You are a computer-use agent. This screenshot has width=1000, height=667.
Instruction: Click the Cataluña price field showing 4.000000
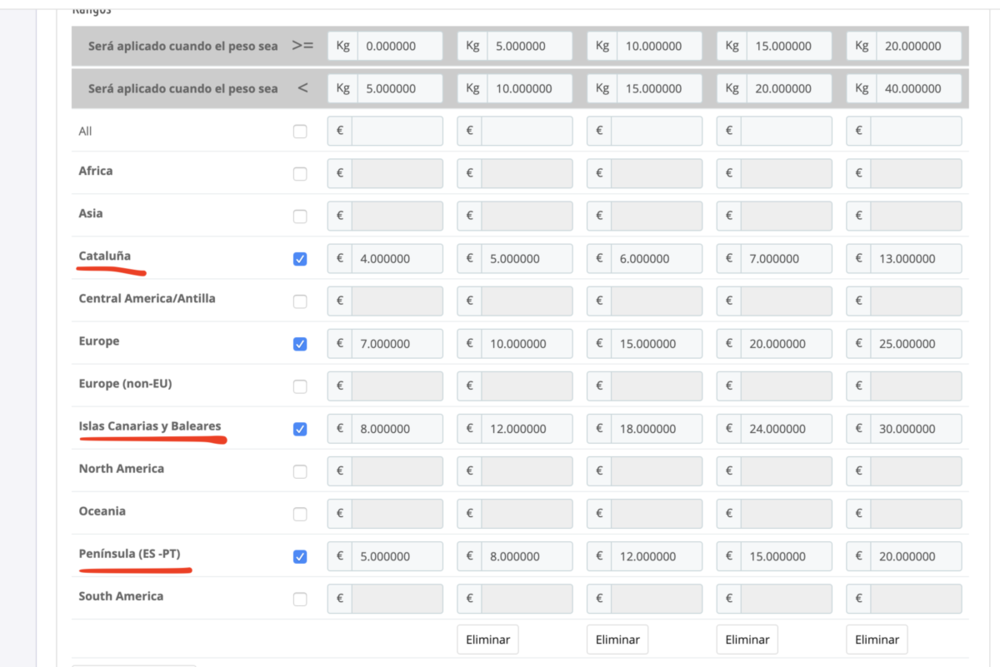pyautogui.click(x=397, y=259)
